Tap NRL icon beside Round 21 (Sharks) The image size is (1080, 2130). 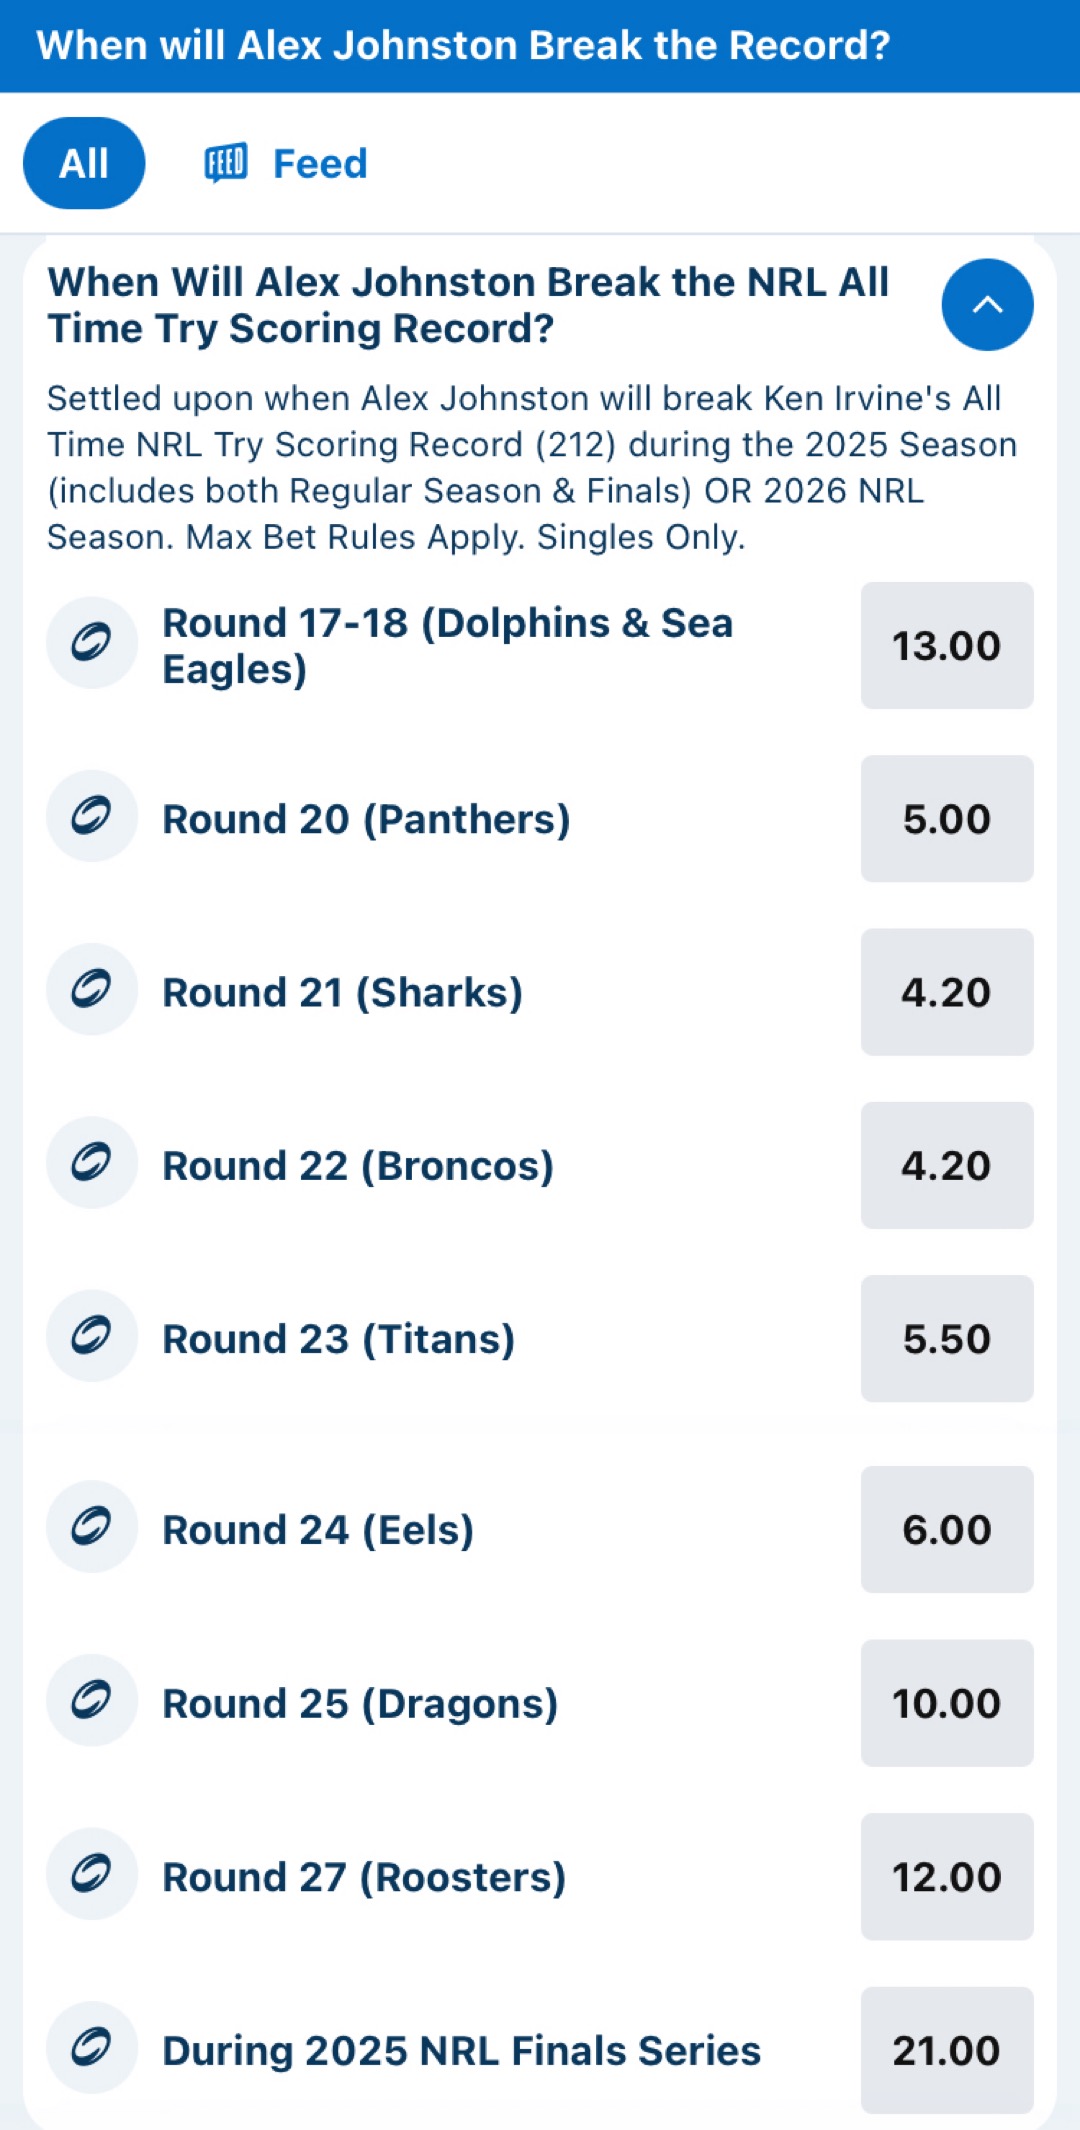pos(92,989)
